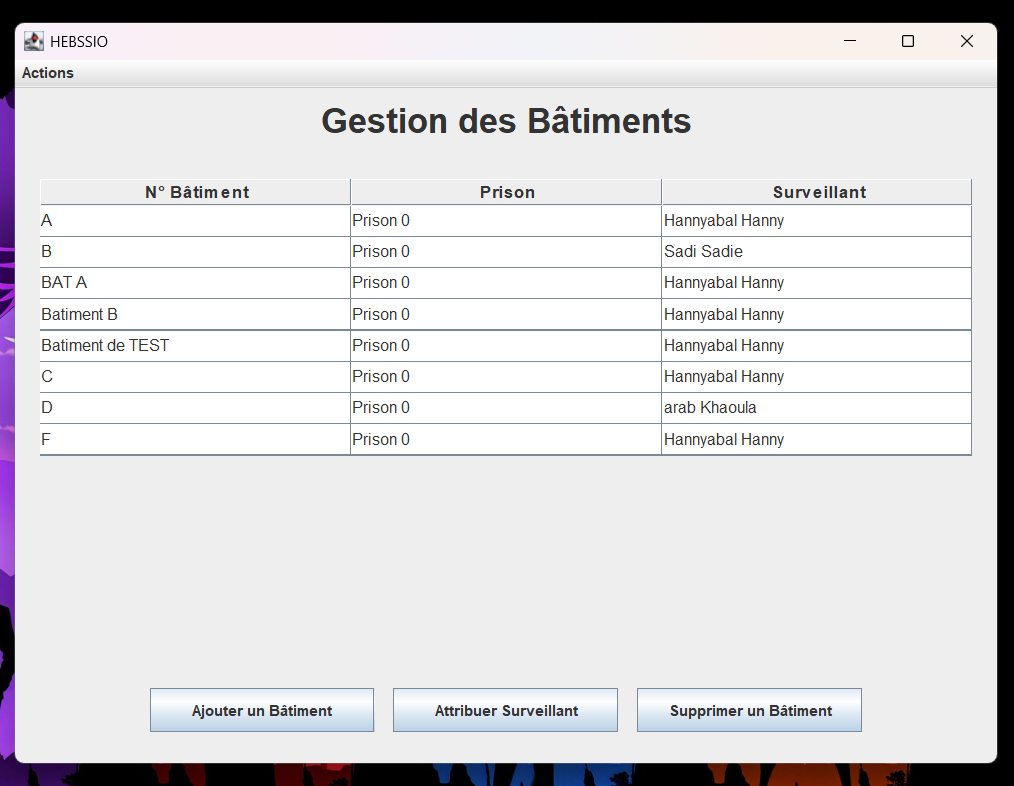Click Supprimer un Bâtiment button

click(750, 710)
